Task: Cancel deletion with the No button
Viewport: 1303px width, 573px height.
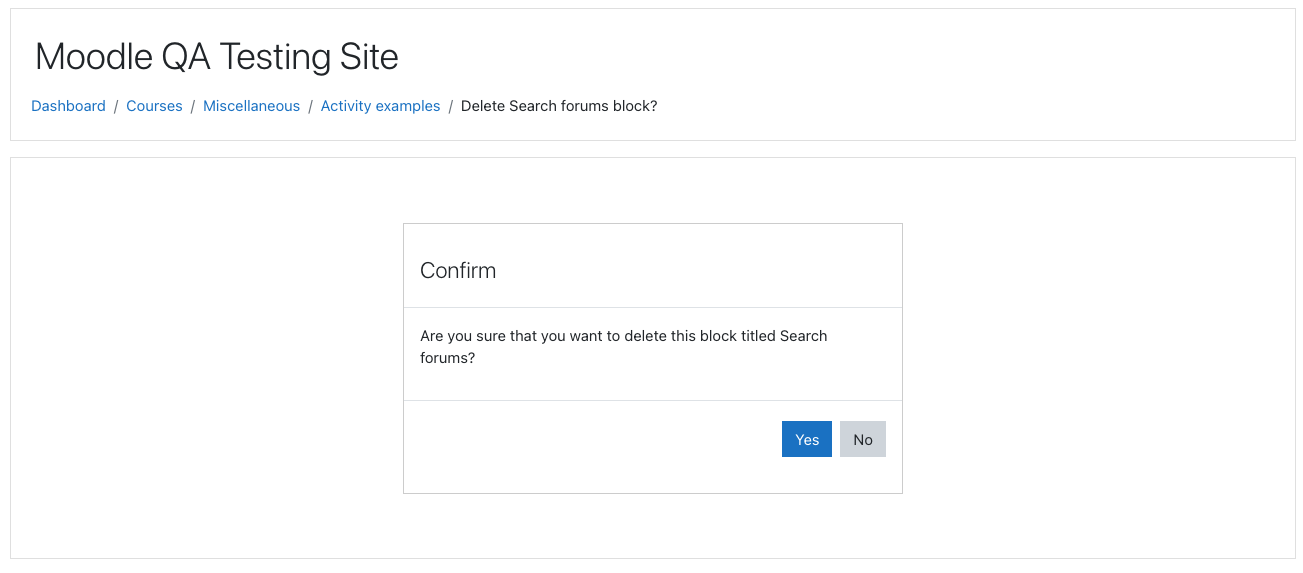Action: point(863,439)
